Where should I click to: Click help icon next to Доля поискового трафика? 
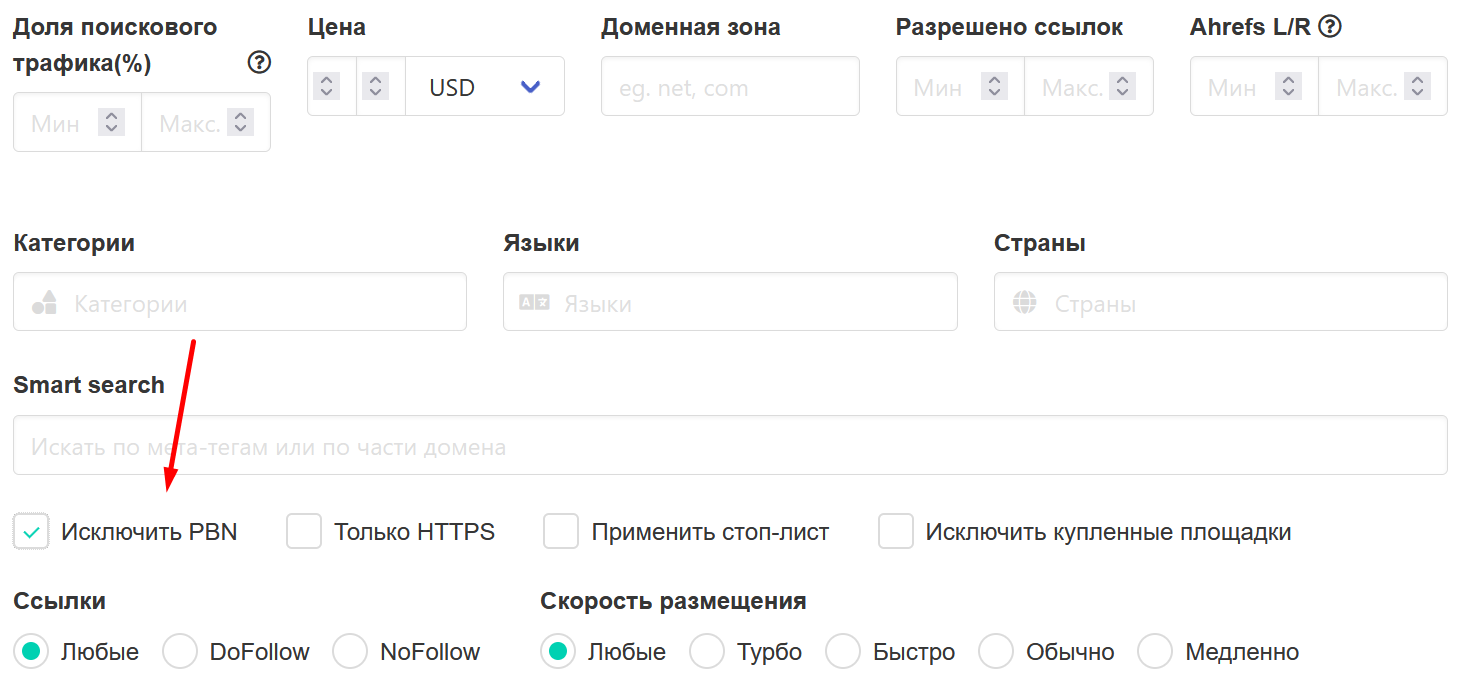coord(259,63)
